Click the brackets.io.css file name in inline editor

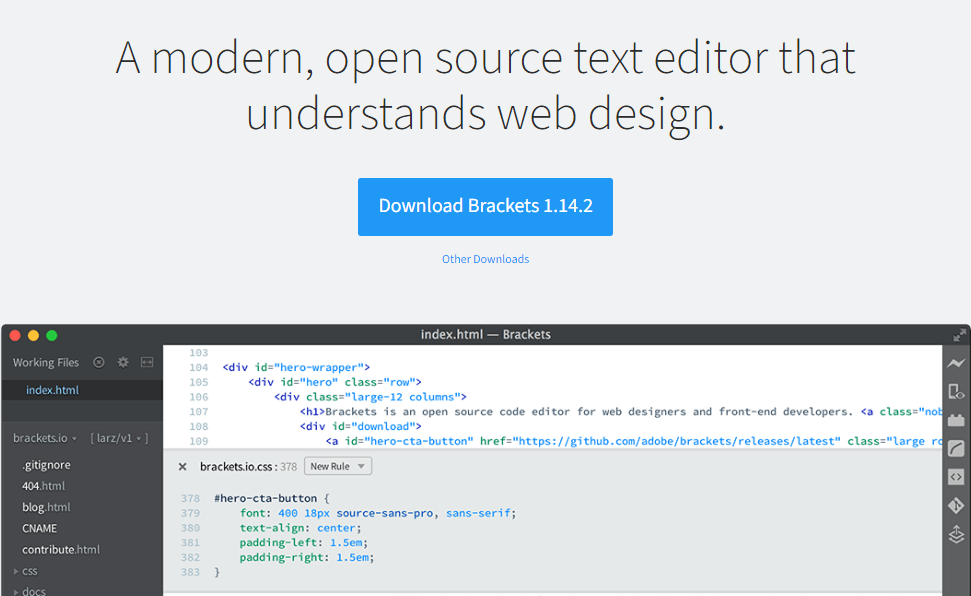236,467
